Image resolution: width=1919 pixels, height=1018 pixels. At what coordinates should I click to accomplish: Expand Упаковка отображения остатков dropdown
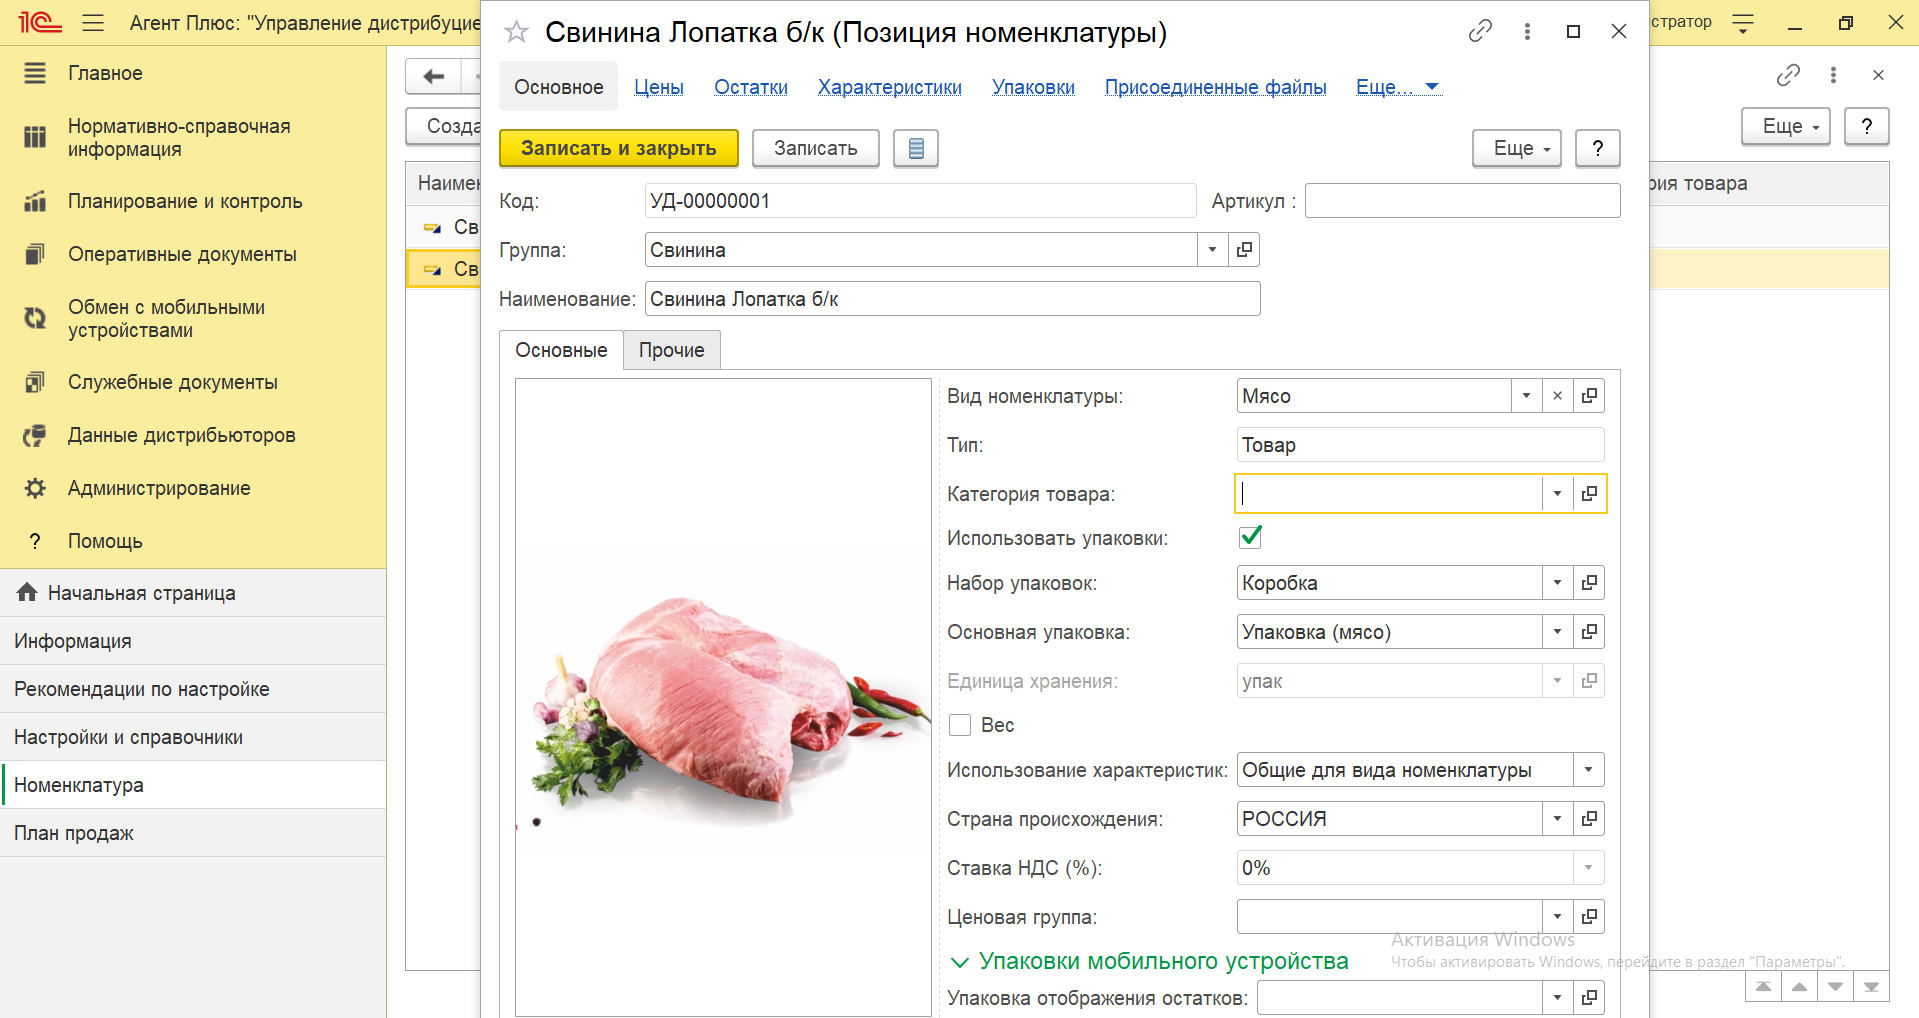(x=1557, y=998)
